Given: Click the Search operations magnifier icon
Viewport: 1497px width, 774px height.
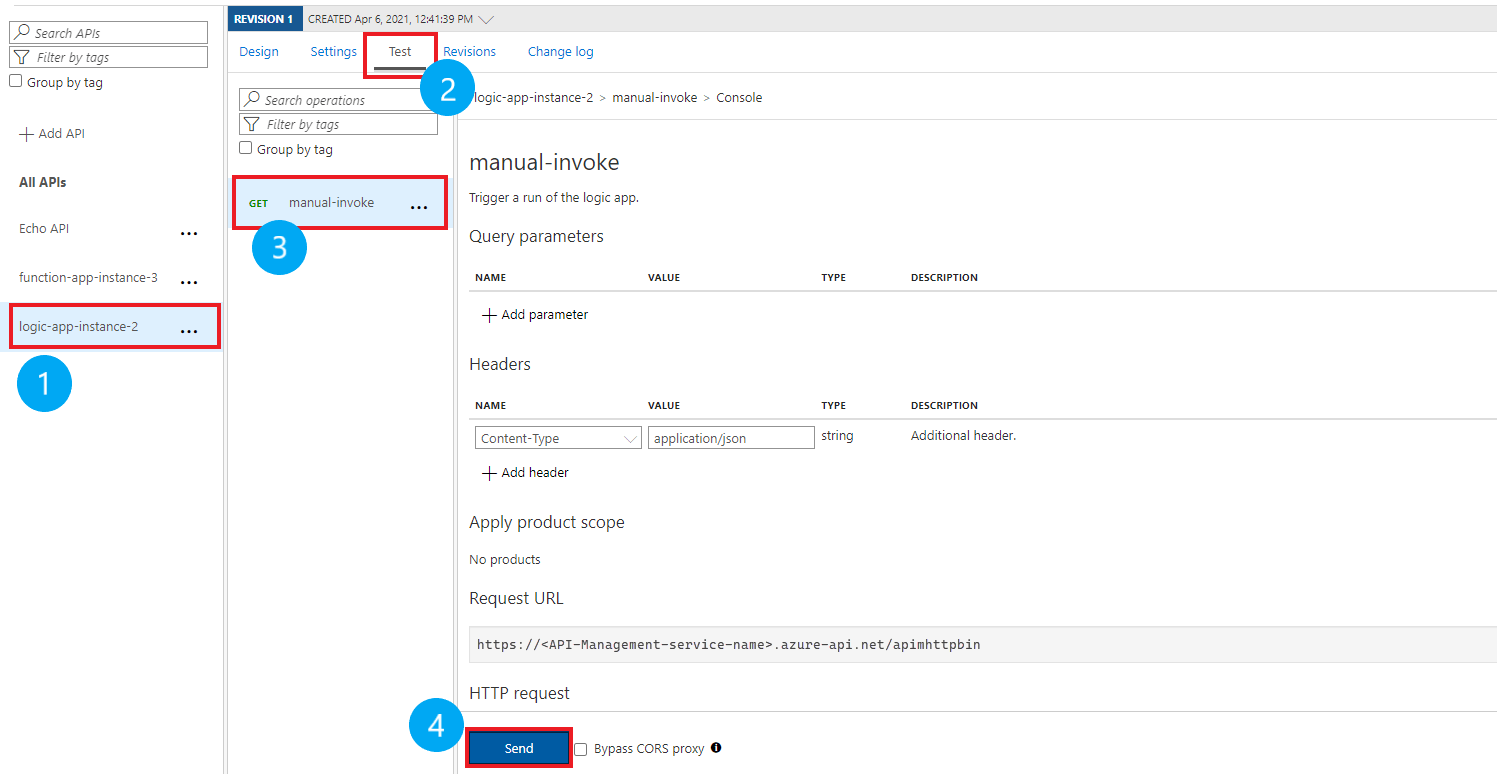Looking at the screenshot, I should (253, 99).
